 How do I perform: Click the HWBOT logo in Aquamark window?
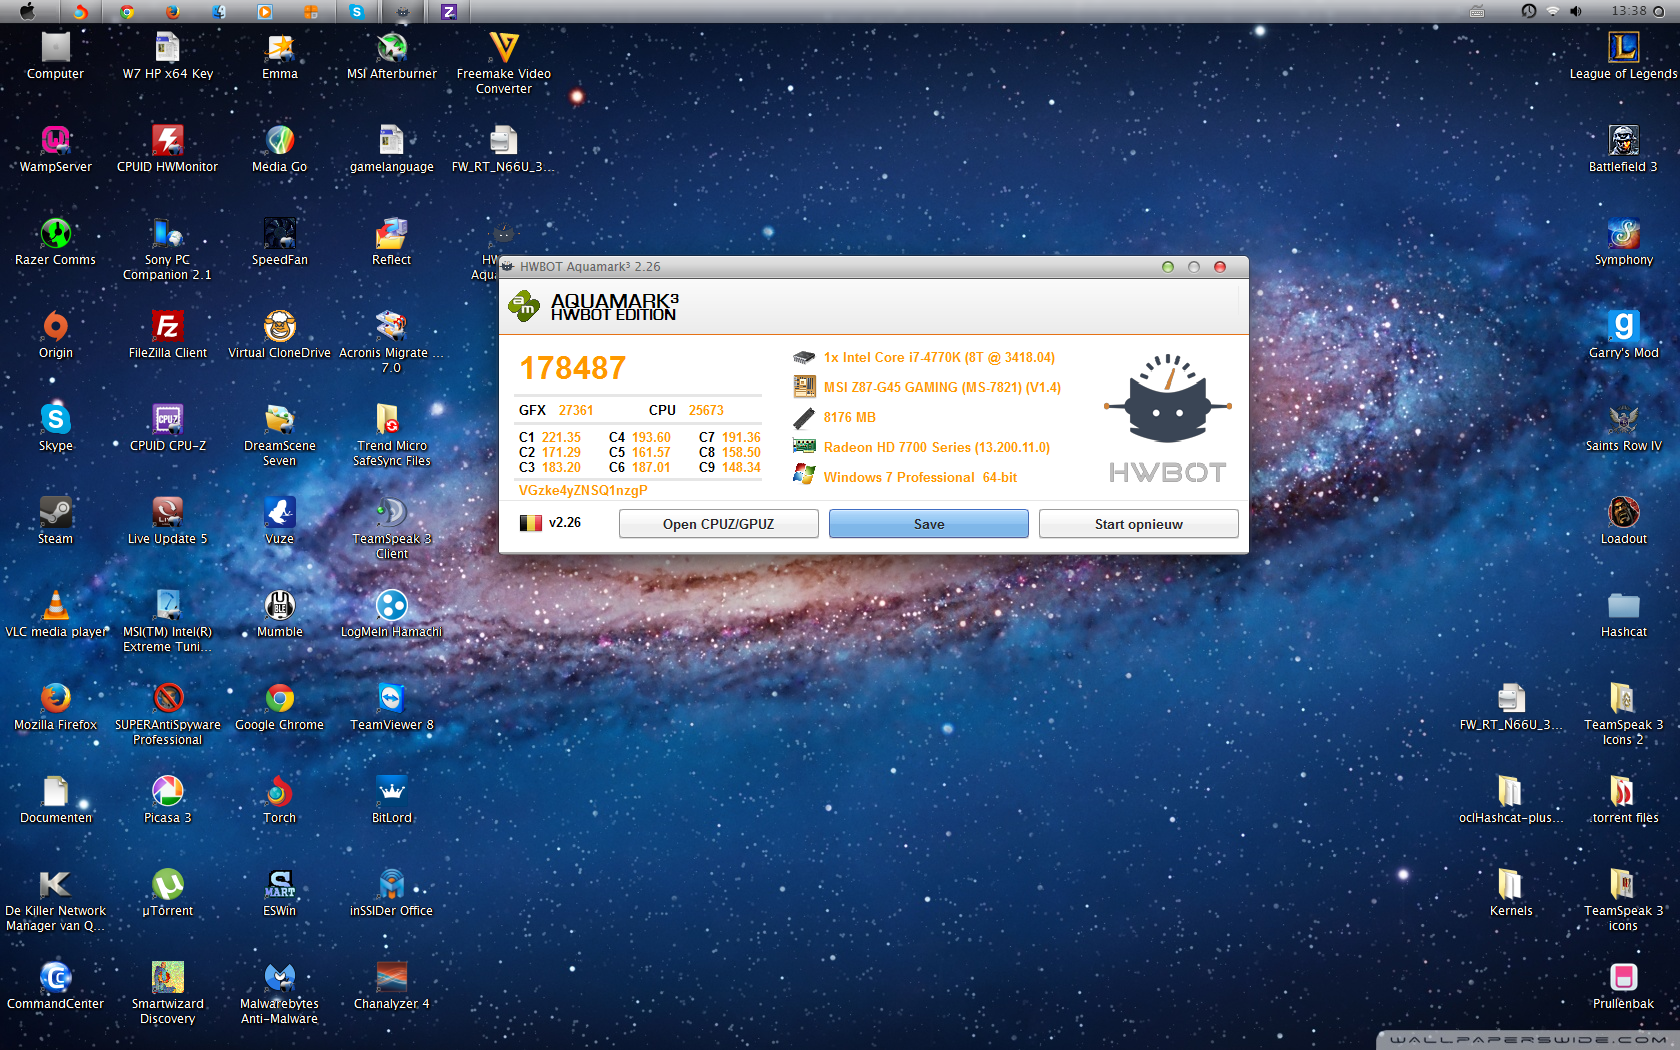(1167, 418)
